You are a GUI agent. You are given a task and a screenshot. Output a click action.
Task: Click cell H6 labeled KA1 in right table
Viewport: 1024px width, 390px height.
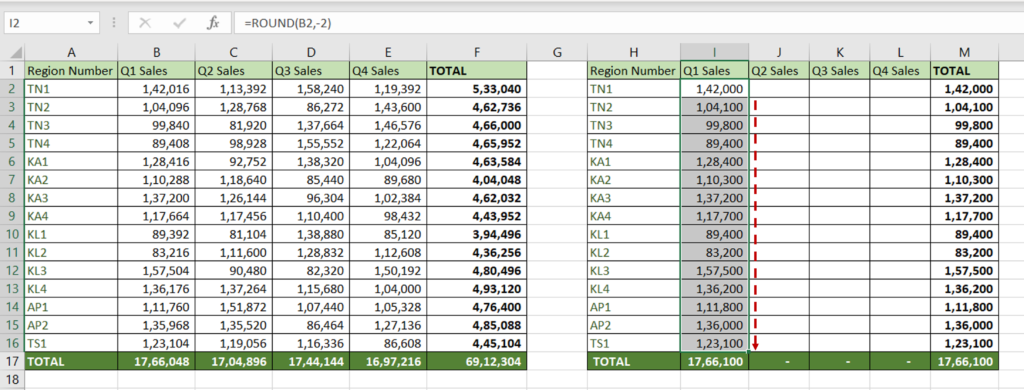coord(634,161)
